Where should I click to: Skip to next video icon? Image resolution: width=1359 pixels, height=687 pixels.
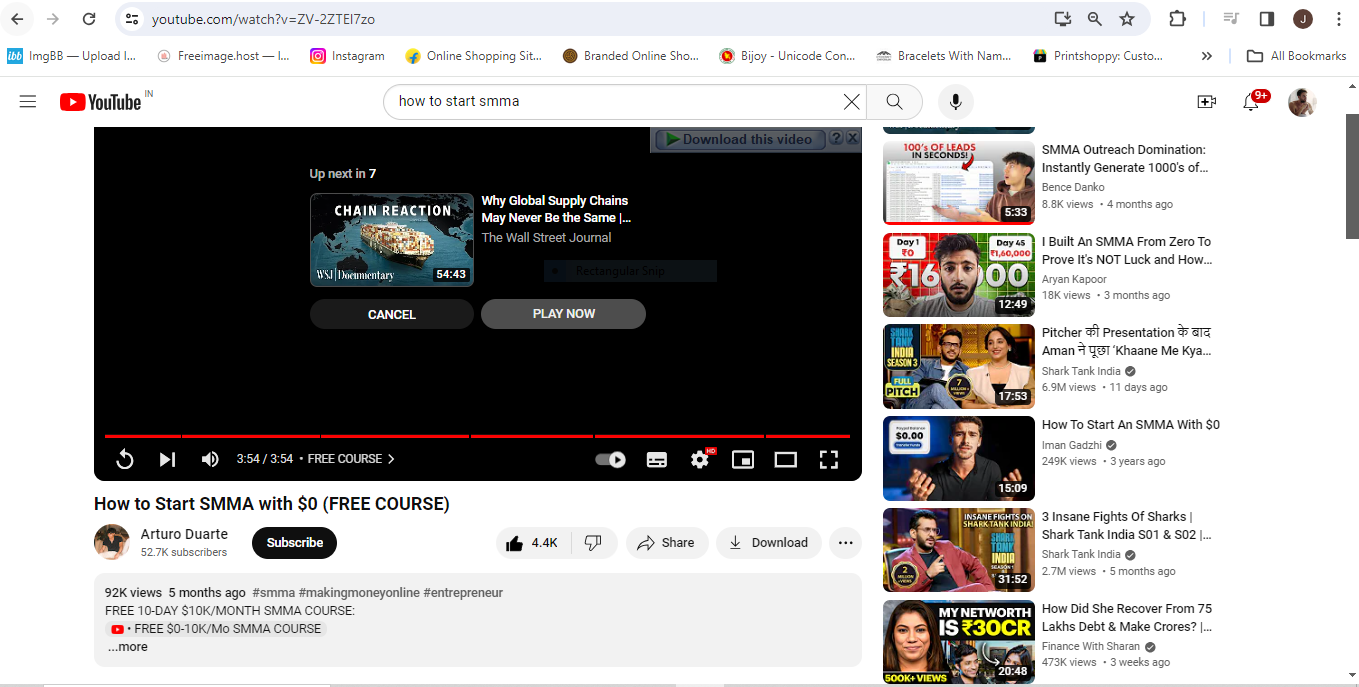tap(167, 459)
